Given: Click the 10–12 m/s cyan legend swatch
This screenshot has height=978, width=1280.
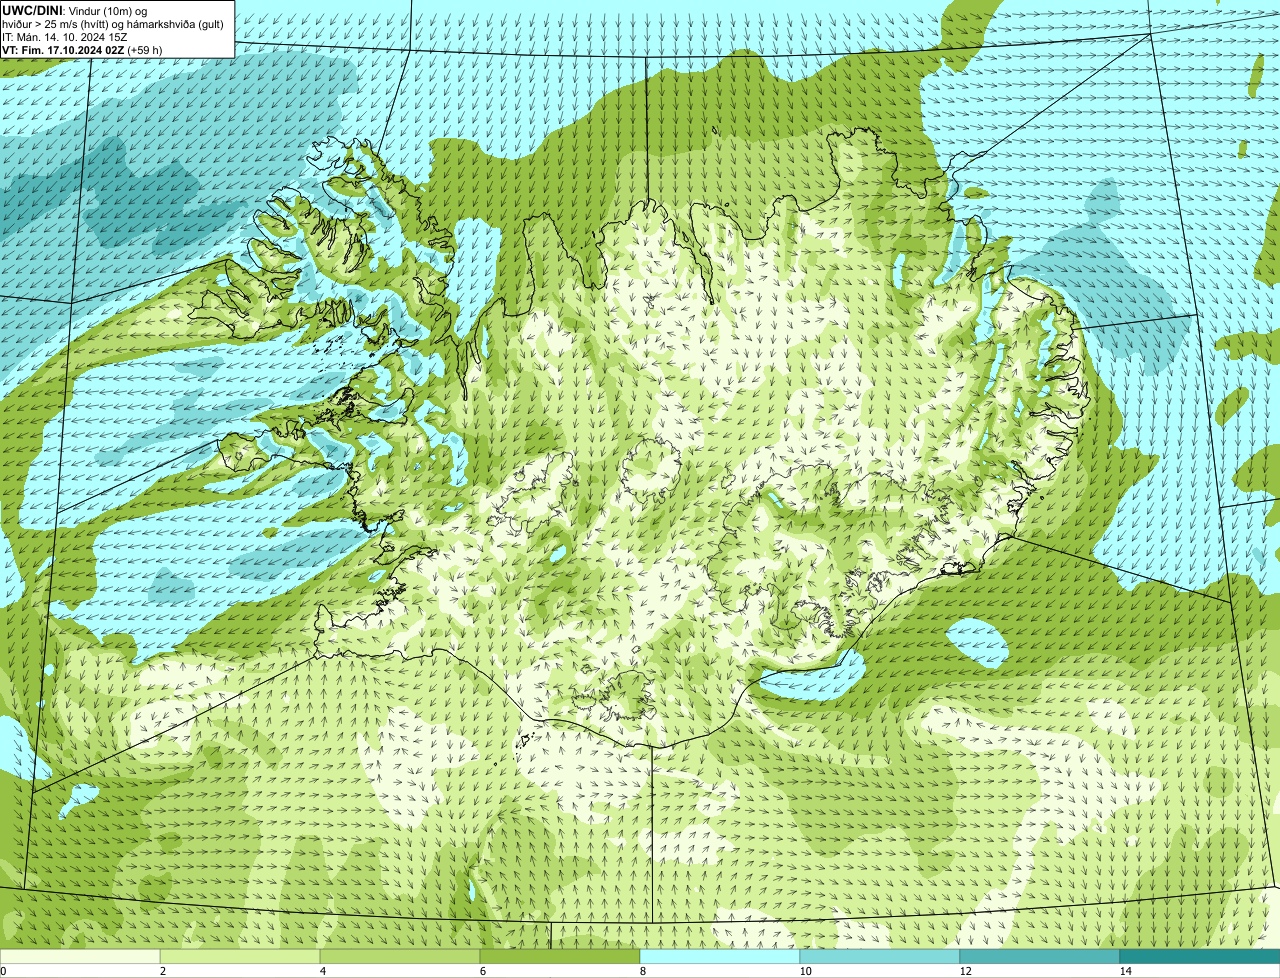Looking at the screenshot, I should (880, 956).
